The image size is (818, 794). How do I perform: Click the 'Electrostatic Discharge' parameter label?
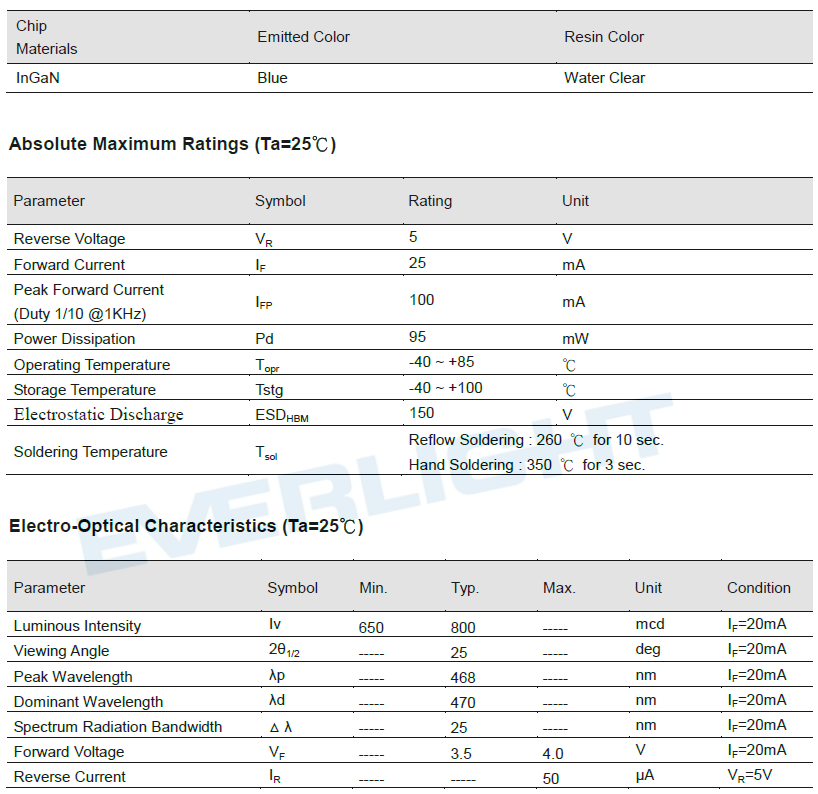coord(99,414)
